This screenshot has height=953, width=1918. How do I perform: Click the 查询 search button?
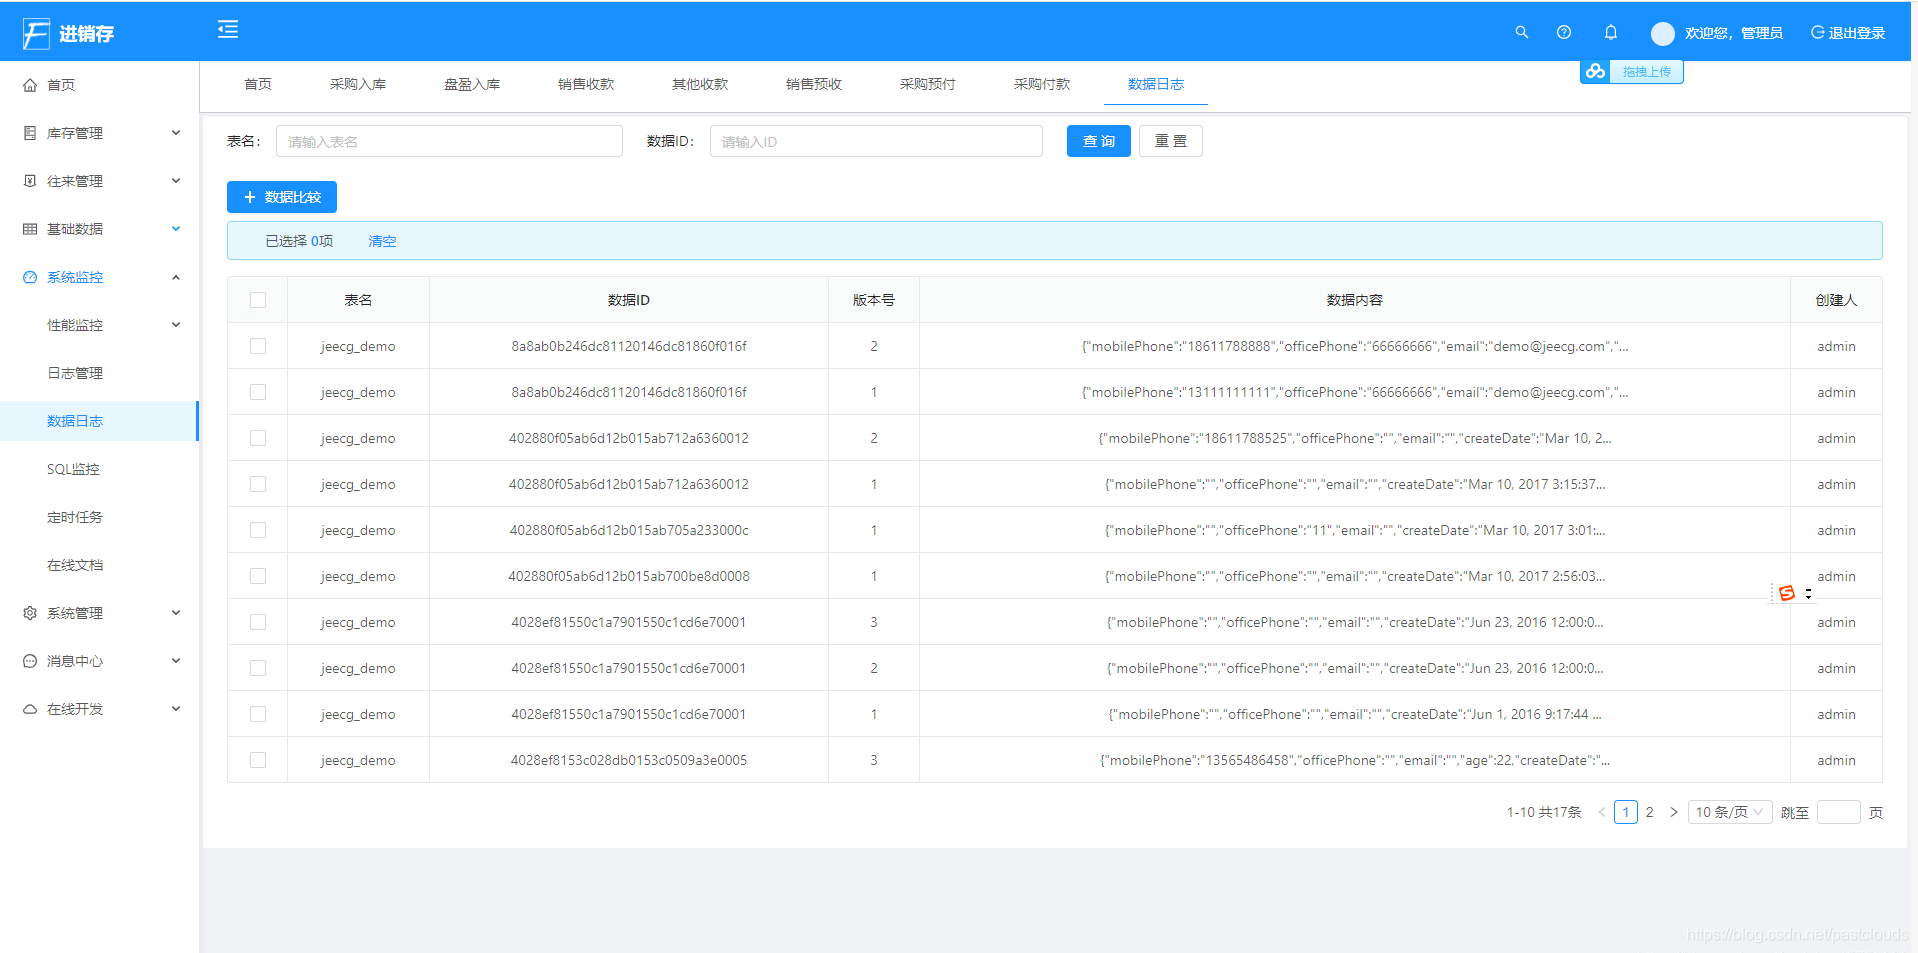[1098, 141]
